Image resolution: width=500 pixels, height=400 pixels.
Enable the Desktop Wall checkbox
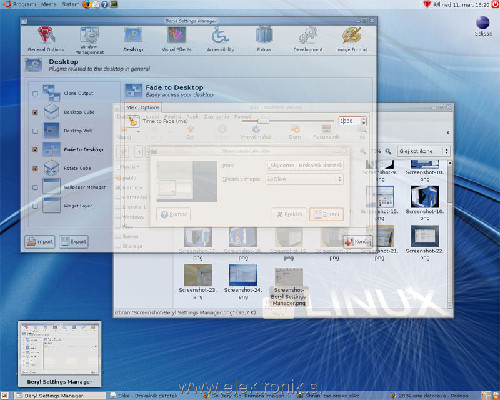coord(35,131)
